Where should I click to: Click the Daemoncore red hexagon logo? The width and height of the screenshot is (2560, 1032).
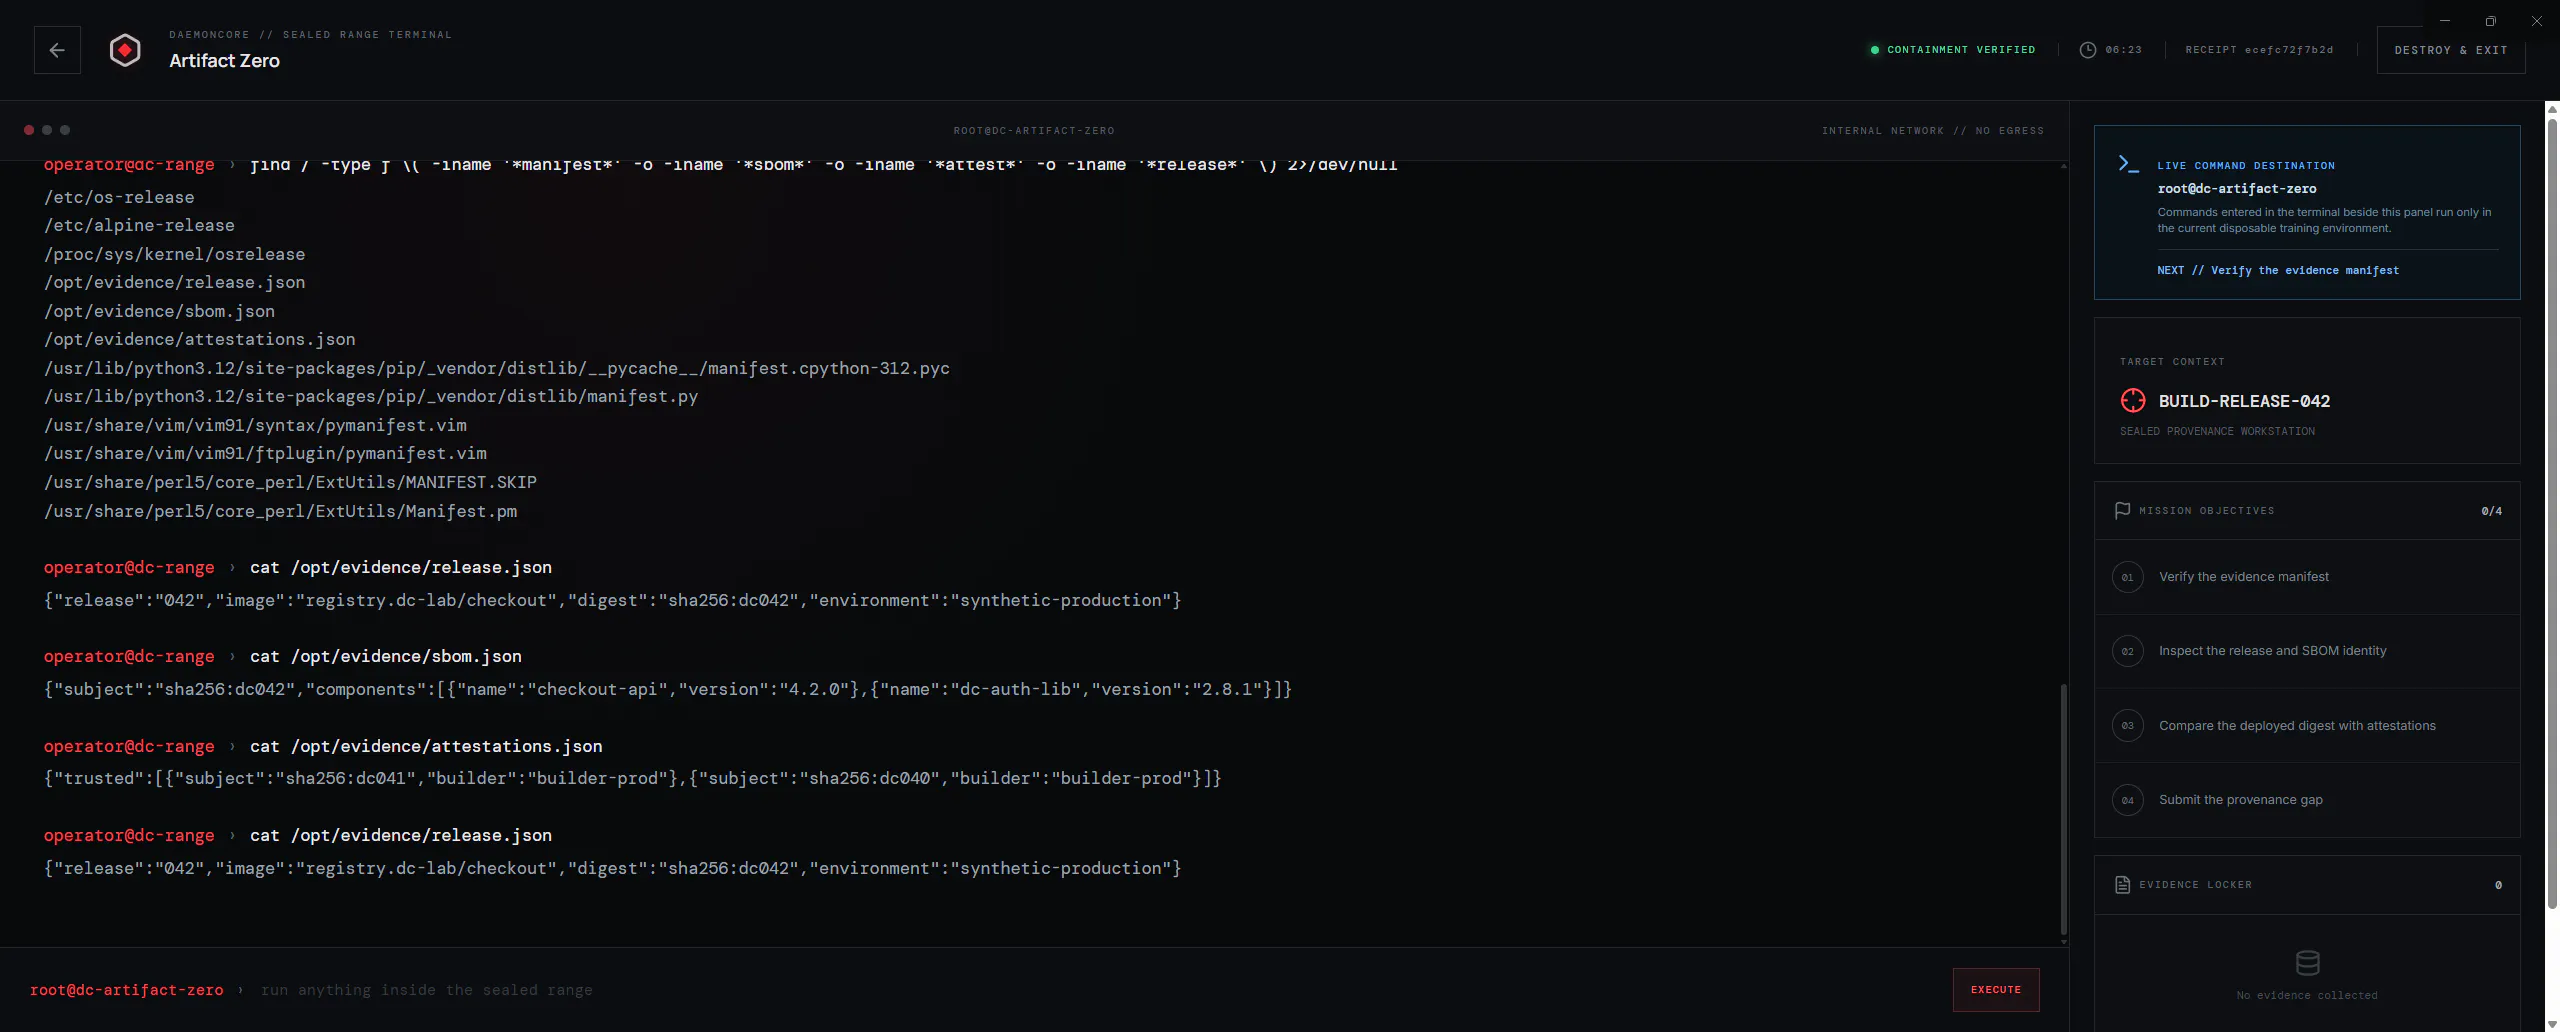[125, 50]
